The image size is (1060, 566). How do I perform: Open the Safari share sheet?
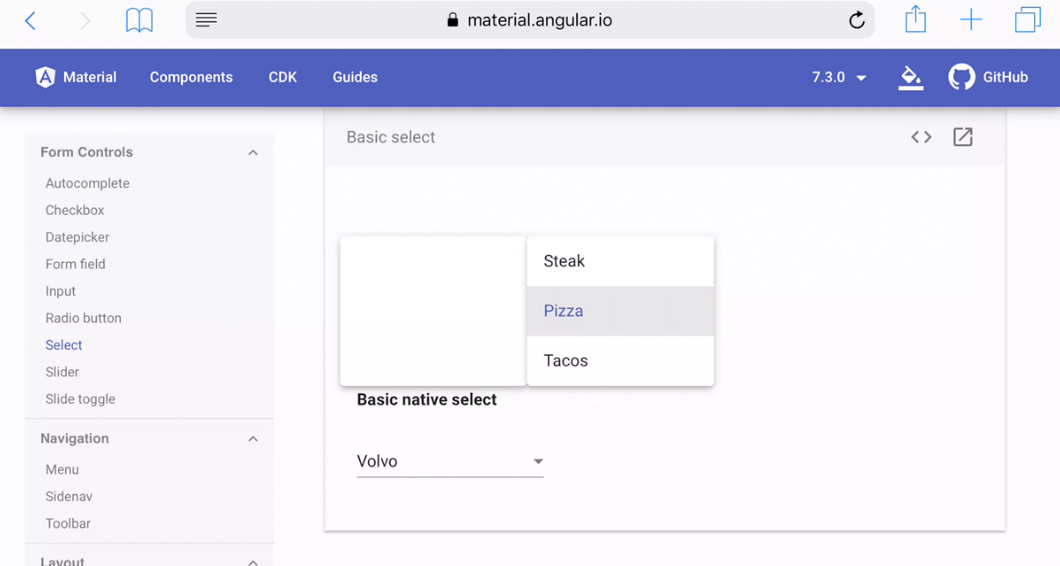pos(915,19)
